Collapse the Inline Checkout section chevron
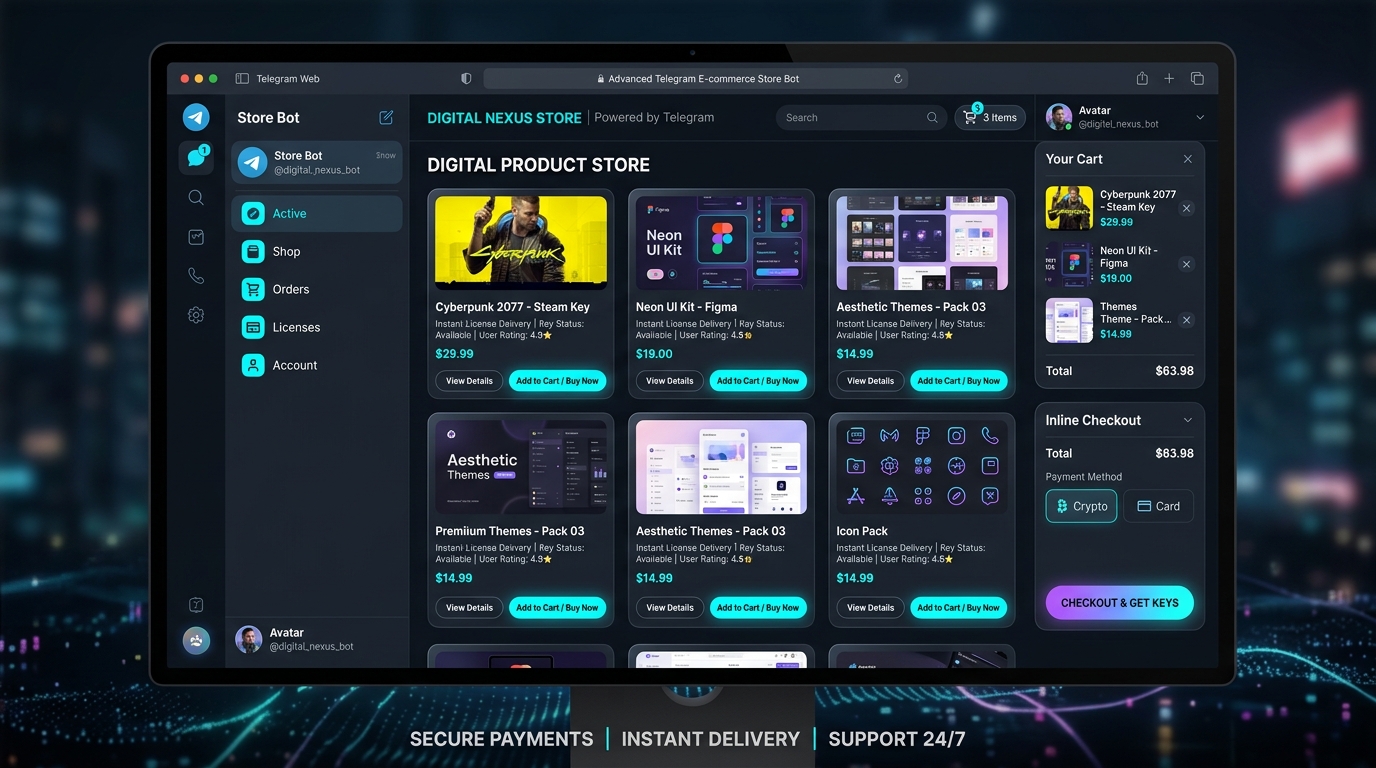This screenshot has height=768, width=1376. point(1188,420)
